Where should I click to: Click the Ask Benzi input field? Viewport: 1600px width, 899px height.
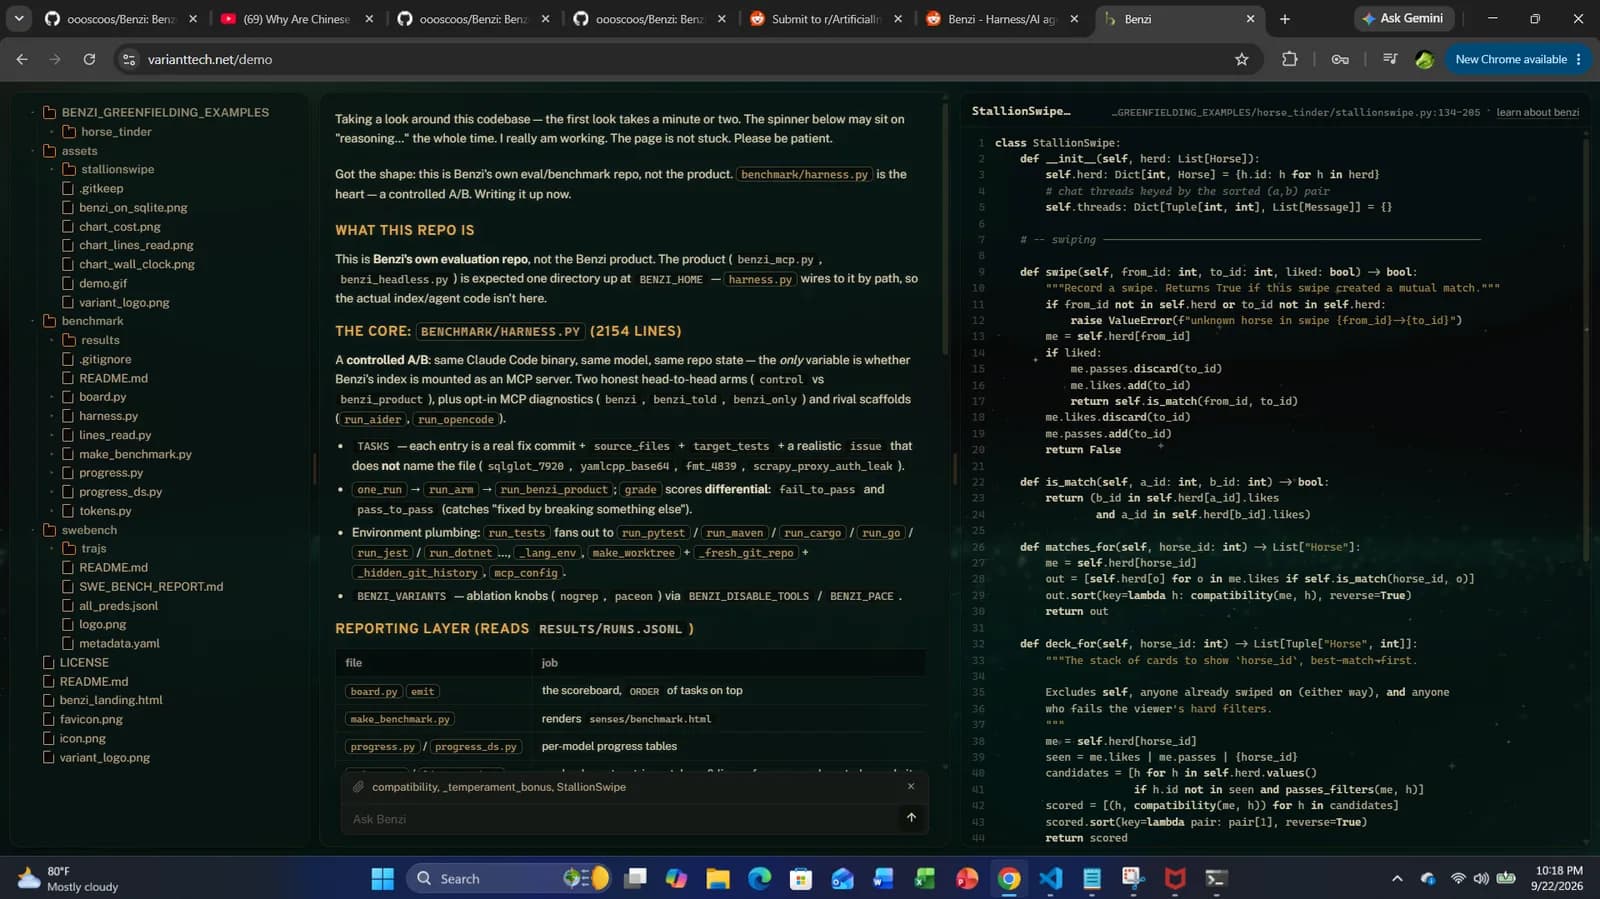point(622,819)
